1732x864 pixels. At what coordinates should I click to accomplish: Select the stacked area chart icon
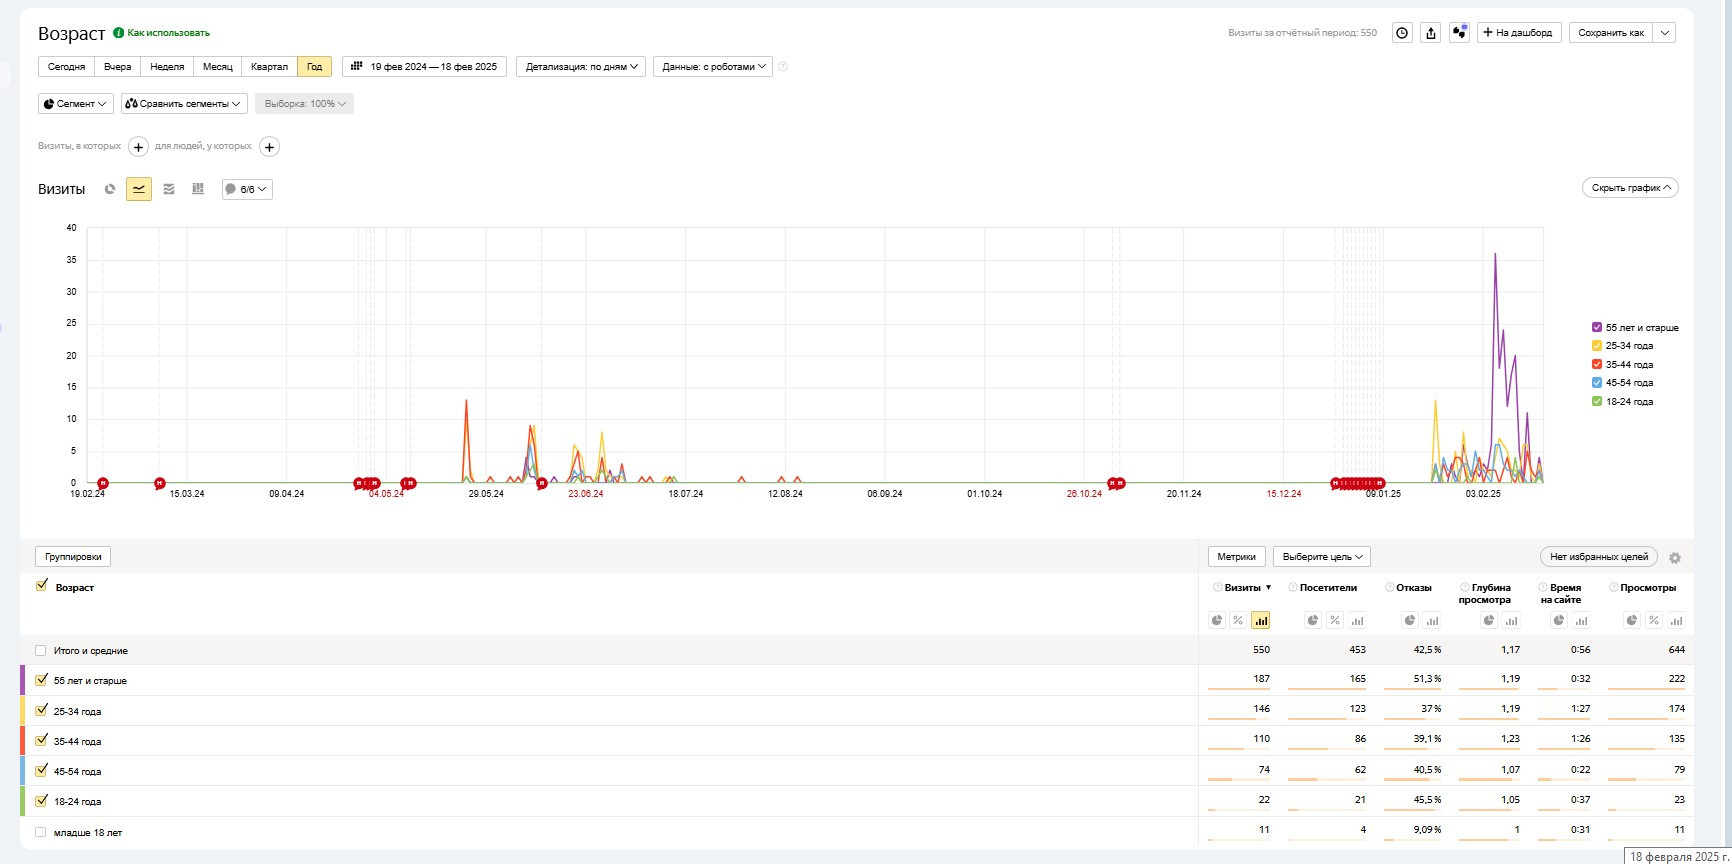pyautogui.click(x=169, y=189)
